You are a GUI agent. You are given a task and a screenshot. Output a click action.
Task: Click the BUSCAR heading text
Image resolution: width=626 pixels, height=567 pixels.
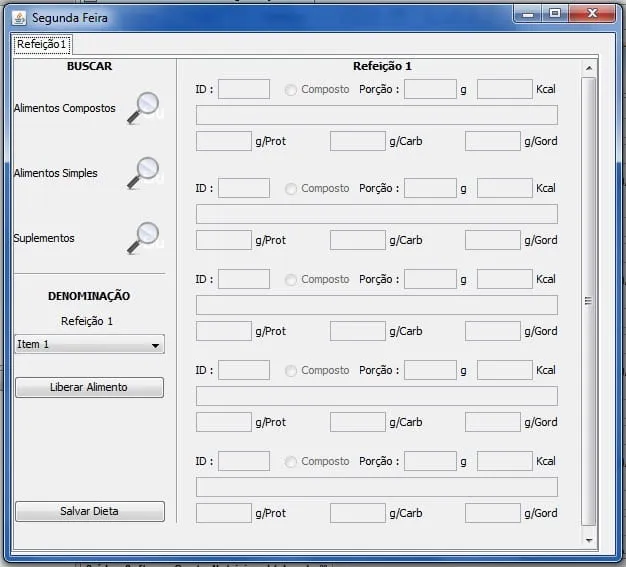point(89,66)
